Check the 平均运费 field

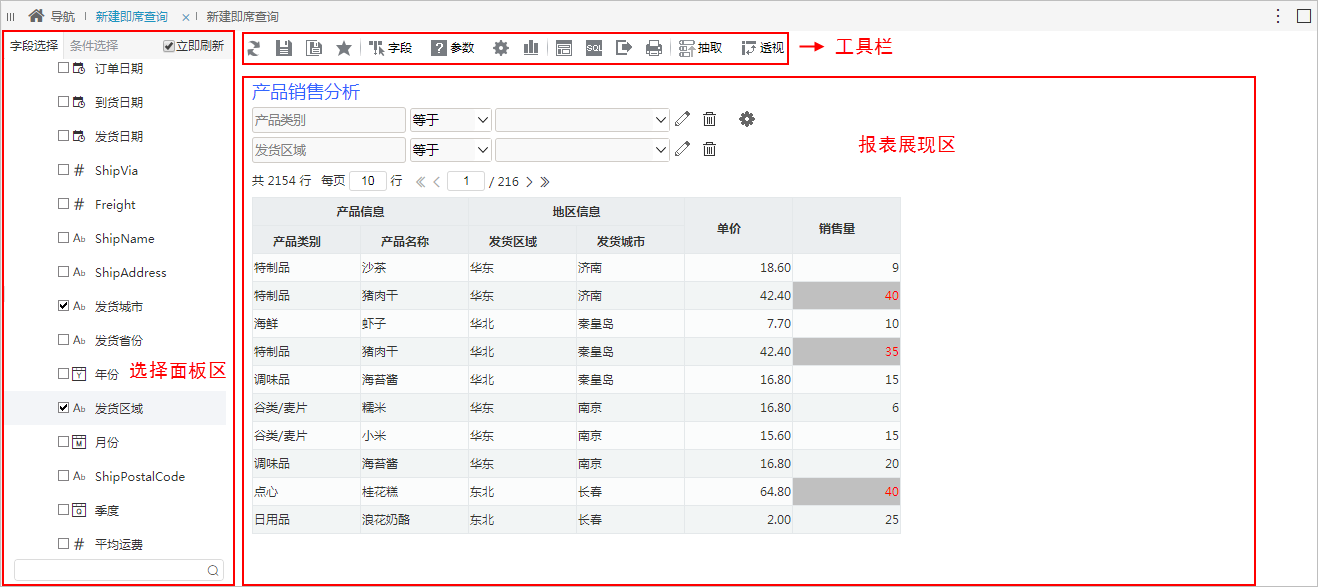pos(64,544)
